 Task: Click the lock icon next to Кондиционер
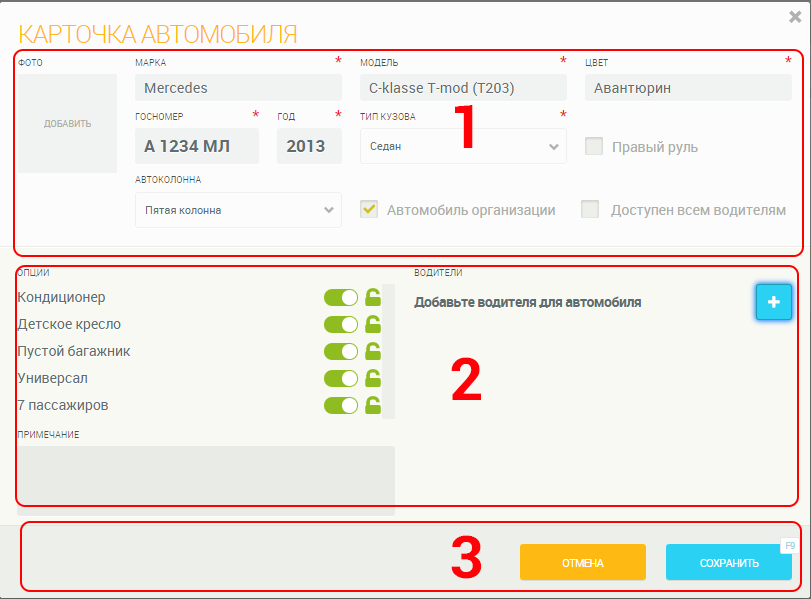pyautogui.click(x=372, y=297)
